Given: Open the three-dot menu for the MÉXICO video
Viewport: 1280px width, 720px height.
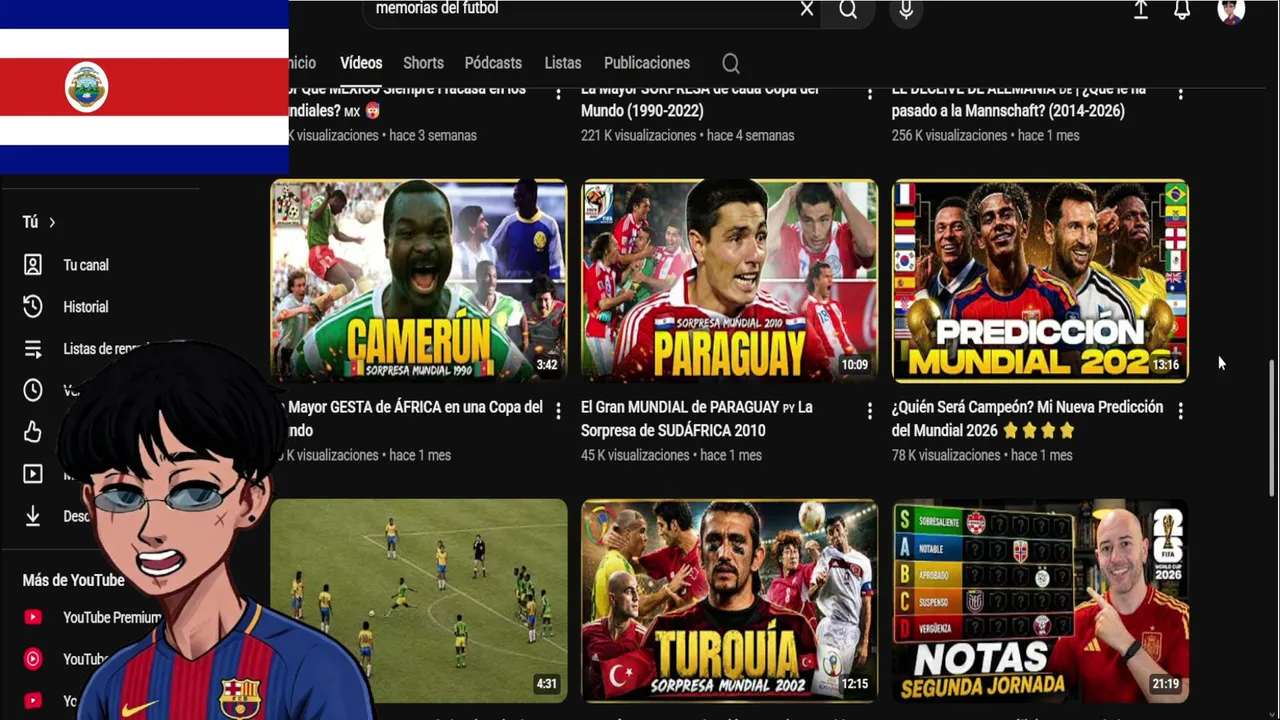Looking at the screenshot, I should [x=558, y=93].
